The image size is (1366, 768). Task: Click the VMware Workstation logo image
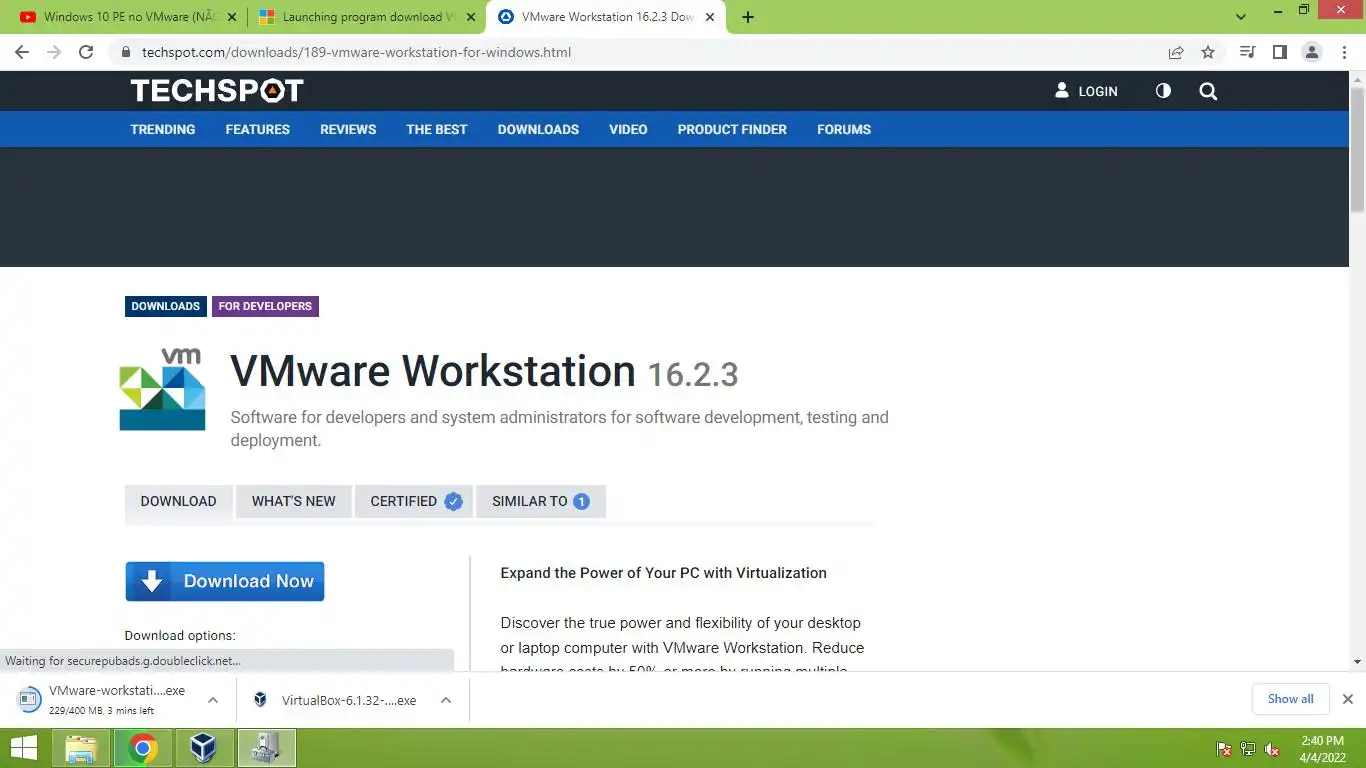(x=162, y=390)
